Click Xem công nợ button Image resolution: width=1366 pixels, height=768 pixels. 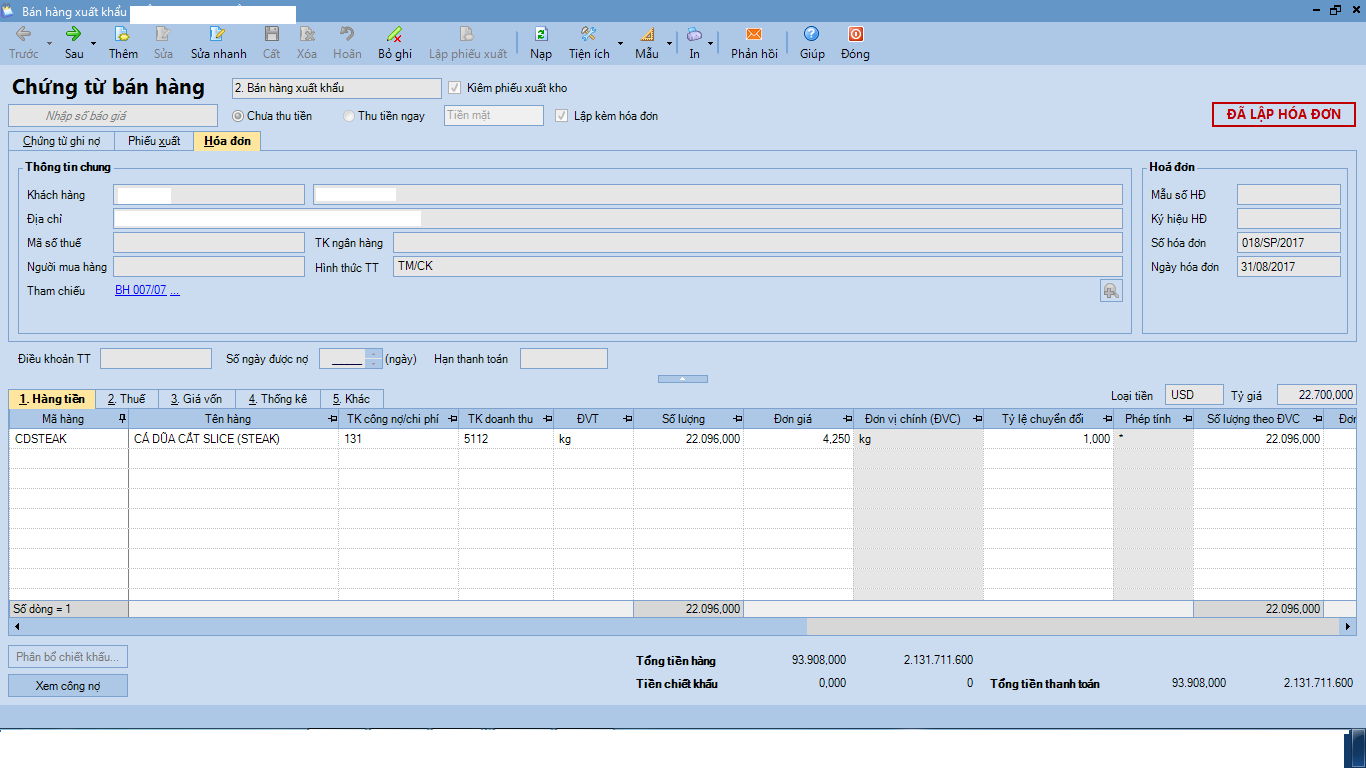point(68,686)
